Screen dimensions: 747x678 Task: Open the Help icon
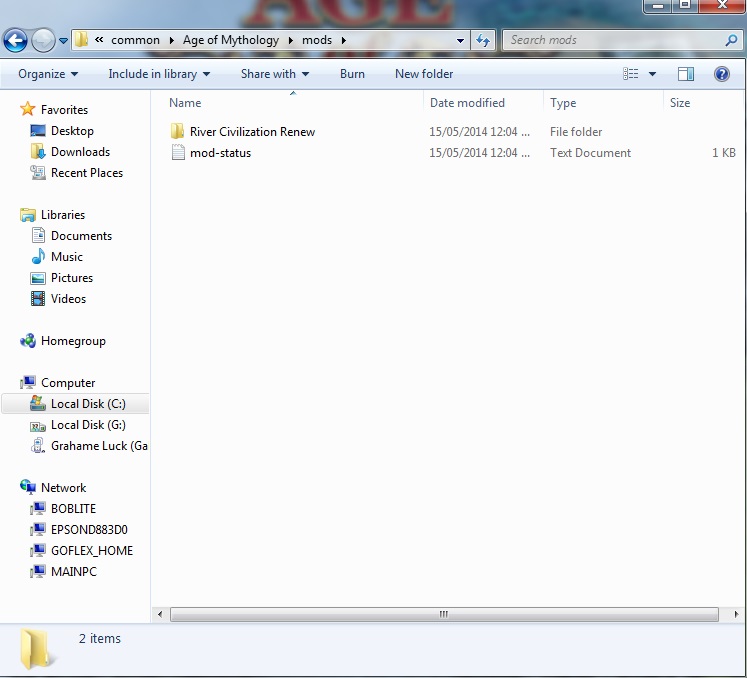[x=722, y=74]
